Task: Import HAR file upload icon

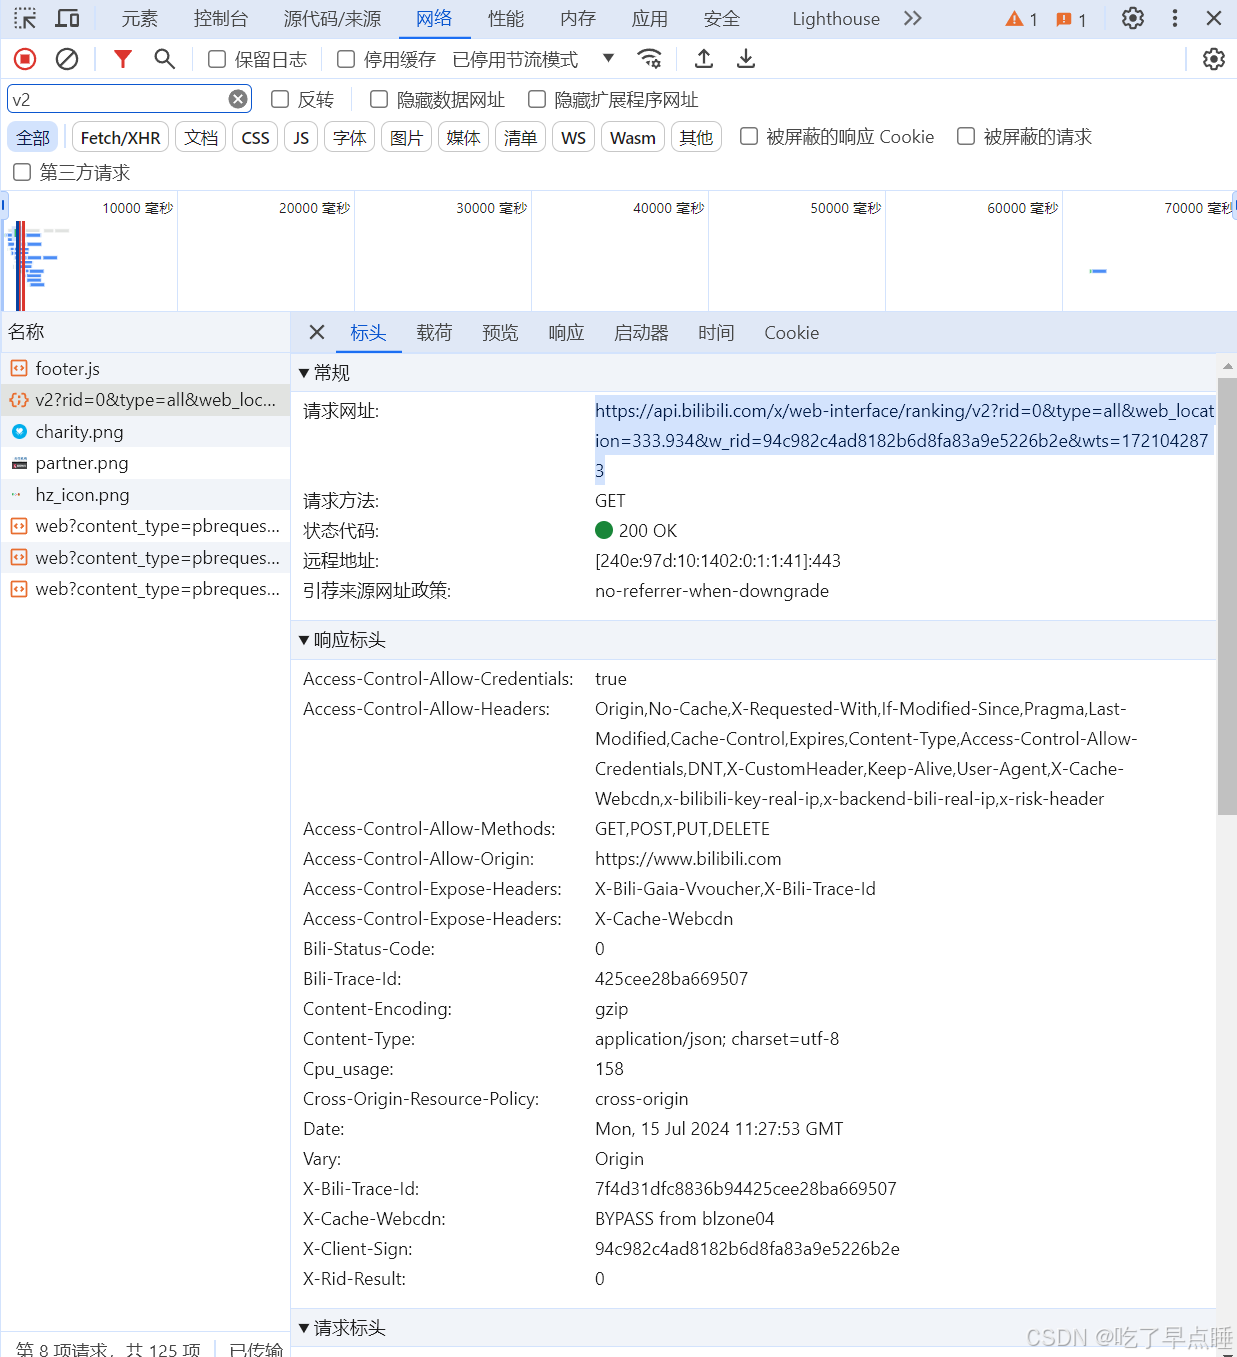Action: tap(704, 59)
